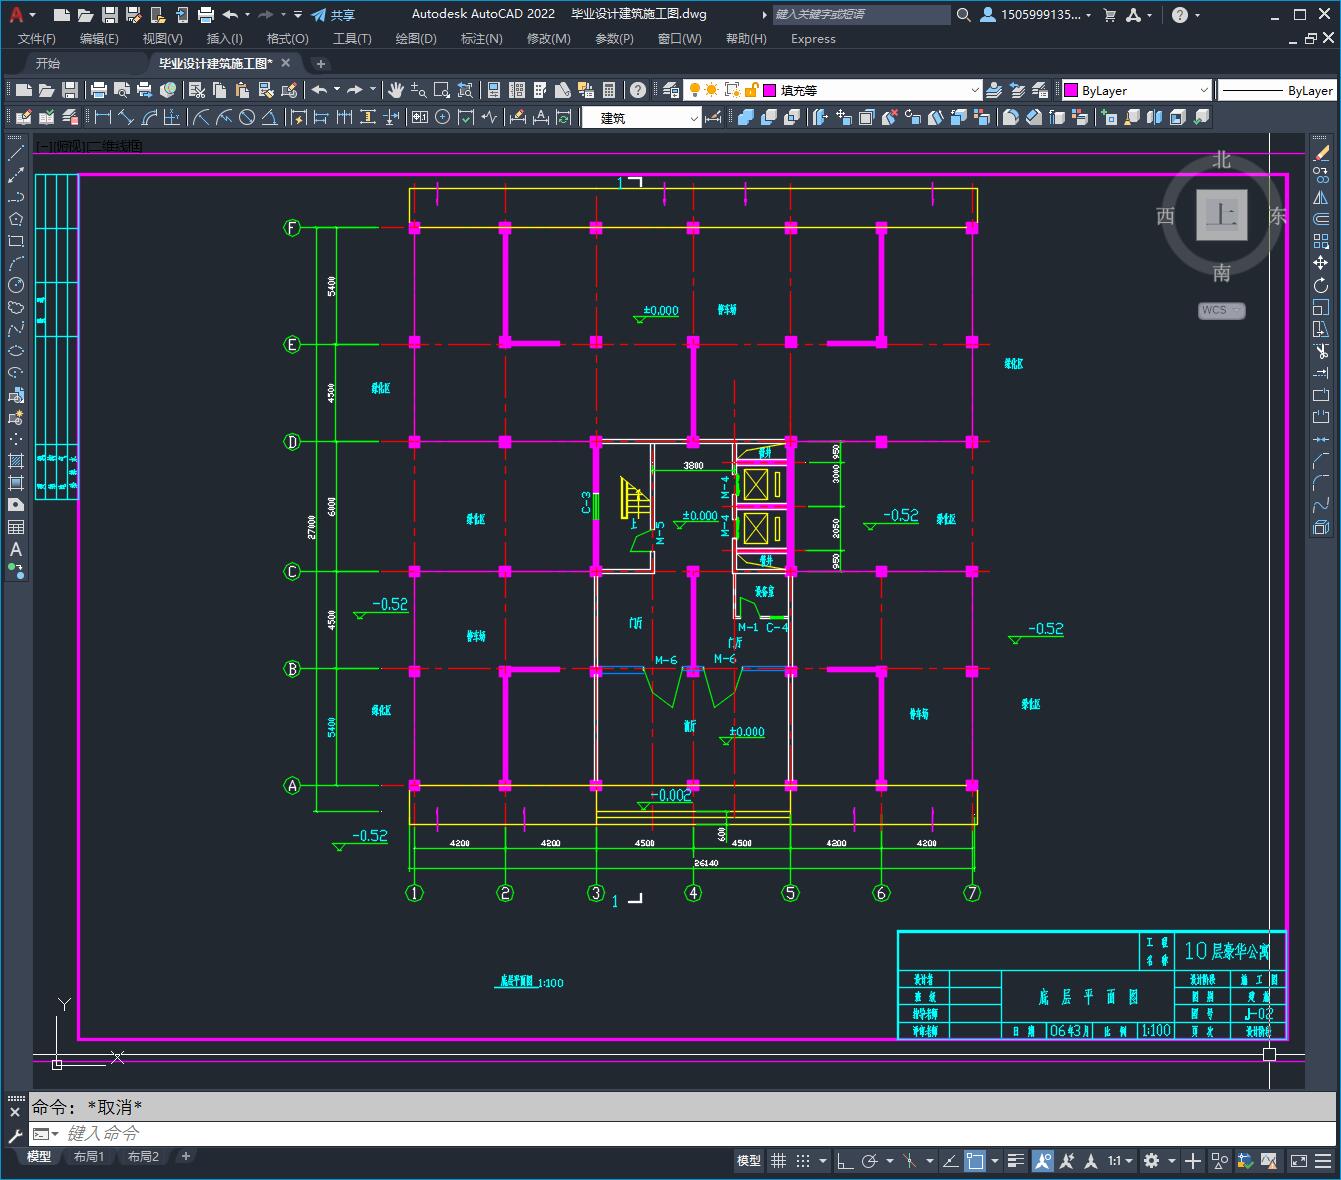Open the 标注(N) menu

tap(481, 38)
